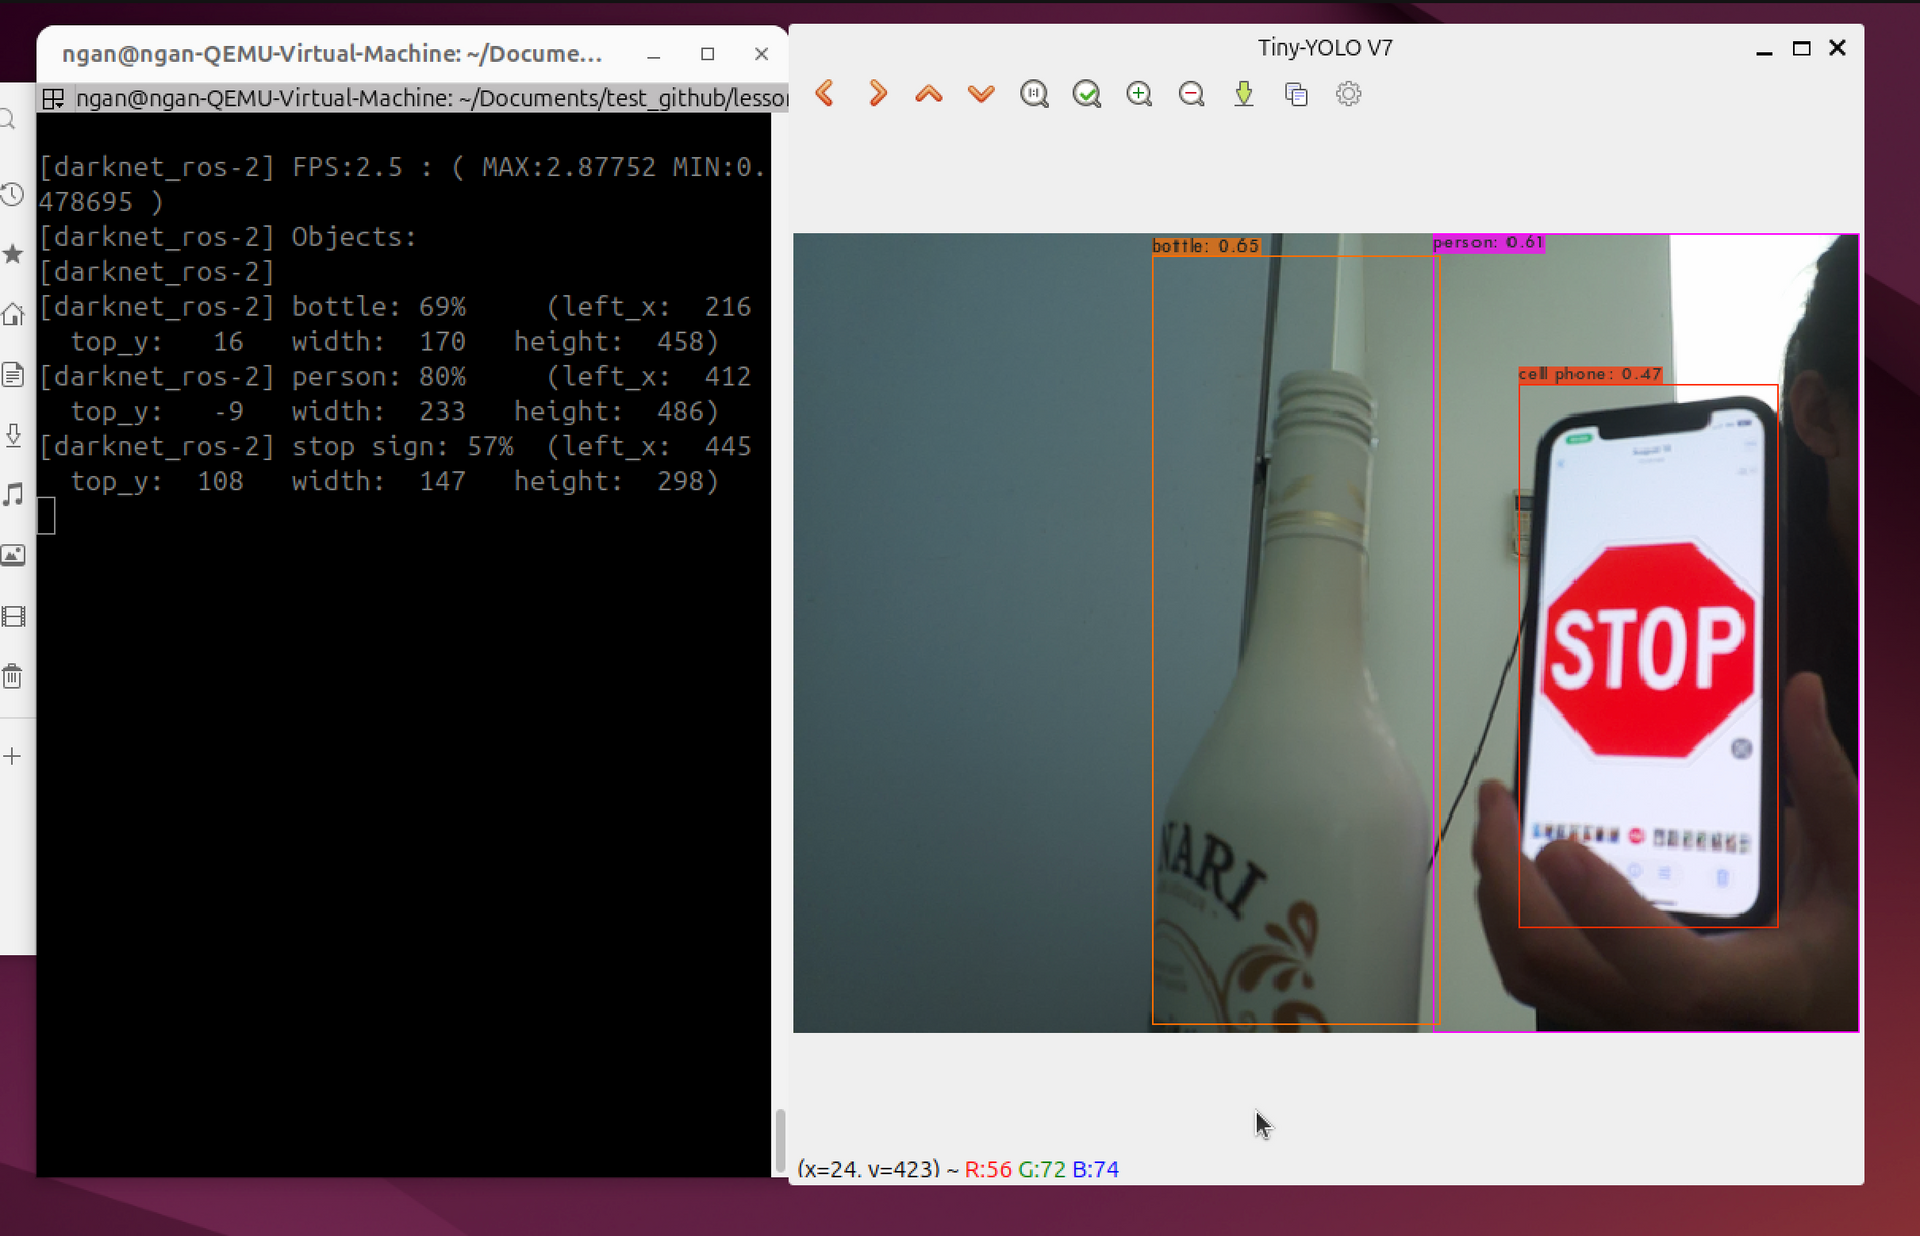1920x1236 pixels.
Task: Click the STOP sign in detection image
Action: click(x=1647, y=650)
